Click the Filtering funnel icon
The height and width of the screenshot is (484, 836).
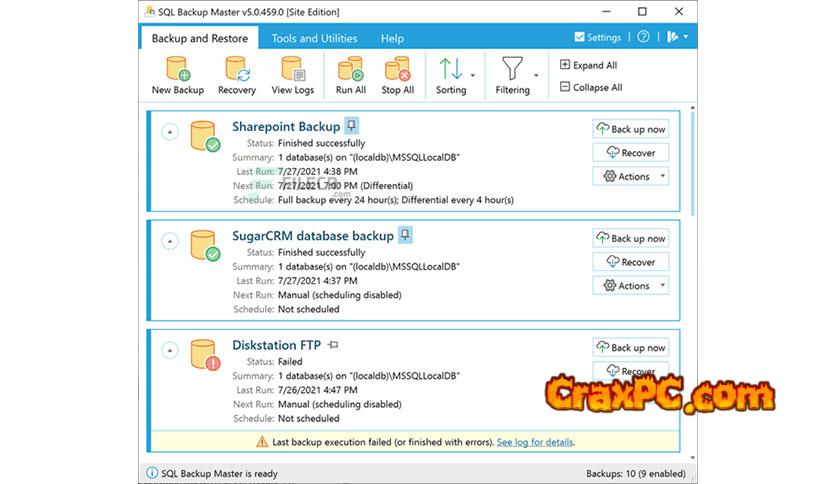(512, 69)
